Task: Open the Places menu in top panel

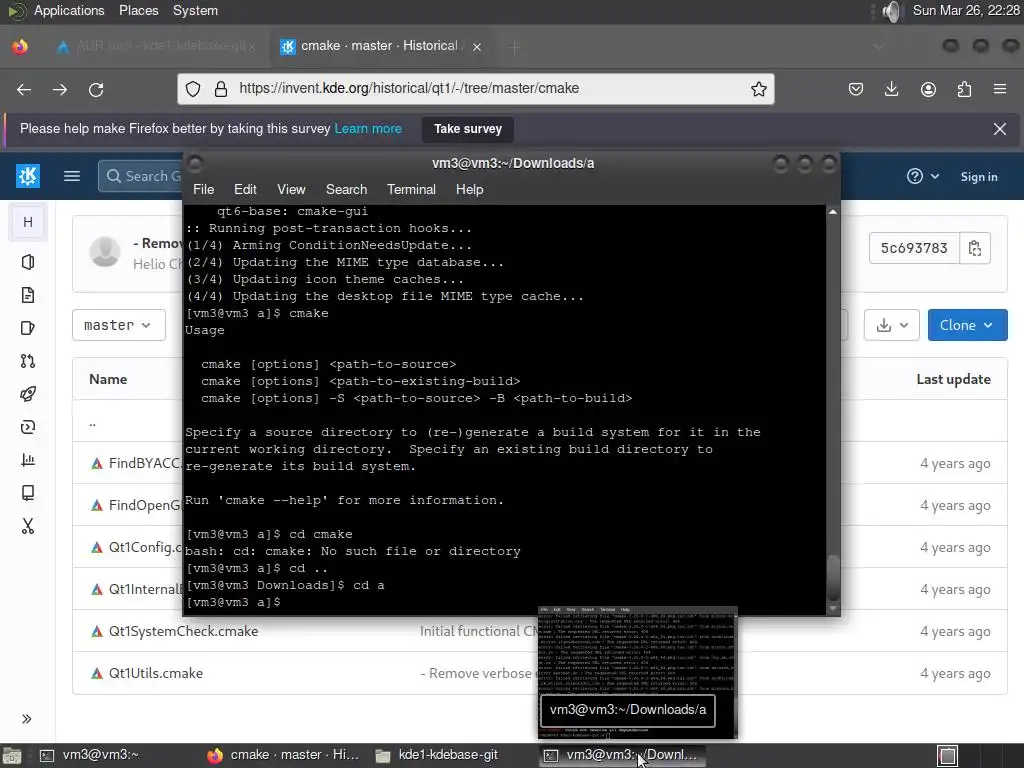Action: 138,10
